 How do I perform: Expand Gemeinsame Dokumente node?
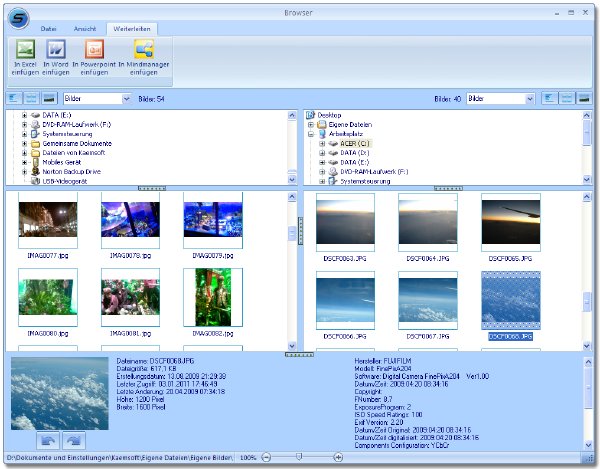click(x=24, y=143)
